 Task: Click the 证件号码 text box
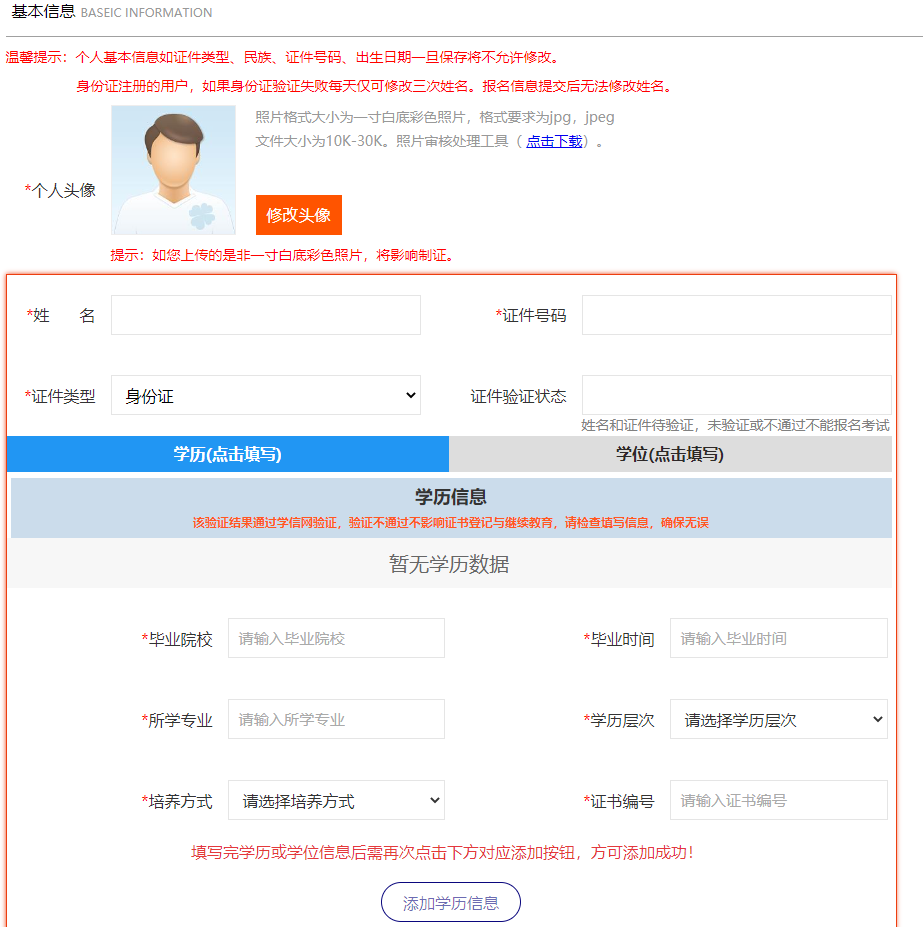click(x=736, y=315)
